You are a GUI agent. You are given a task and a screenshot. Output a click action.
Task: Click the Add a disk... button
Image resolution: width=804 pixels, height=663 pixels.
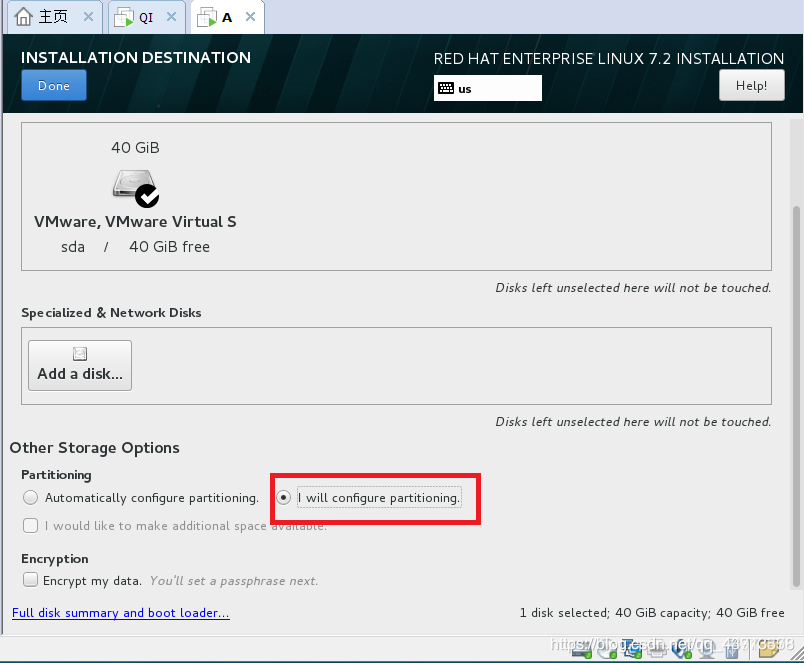click(x=80, y=365)
